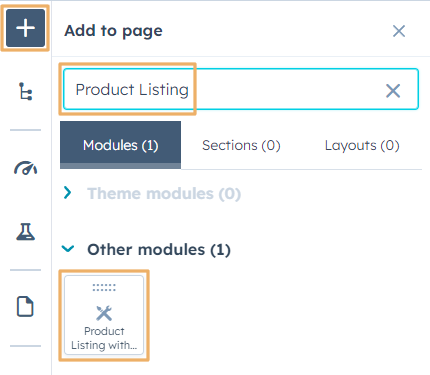The image size is (430, 375).
Task: Switch to the Layouts (0) tab
Action: pos(362,145)
